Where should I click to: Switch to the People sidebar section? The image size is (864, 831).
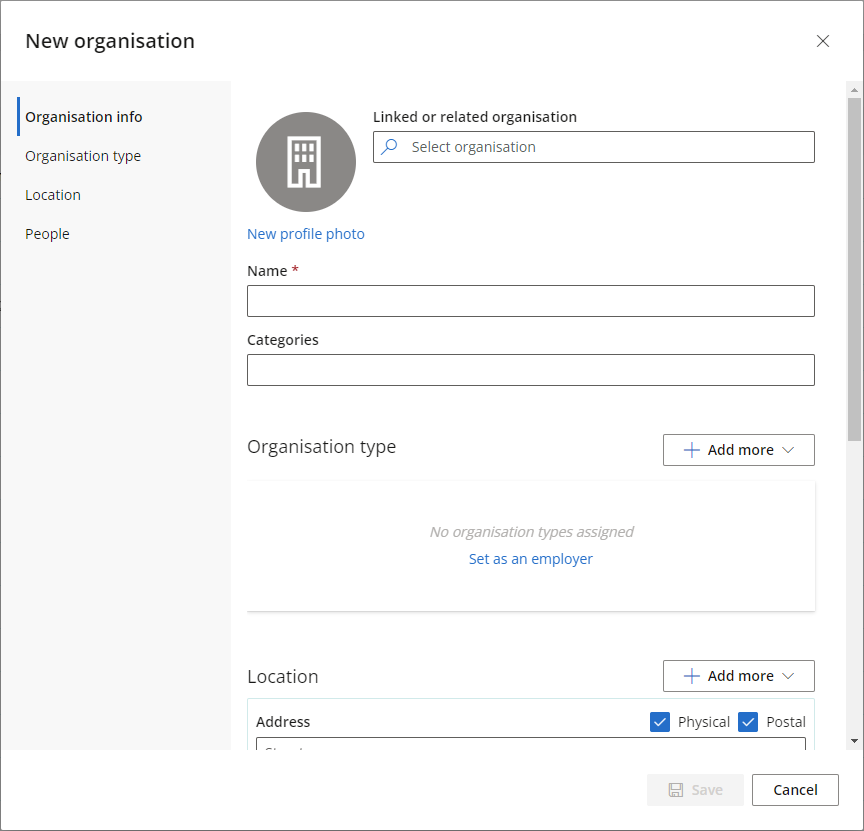pos(47,234)
